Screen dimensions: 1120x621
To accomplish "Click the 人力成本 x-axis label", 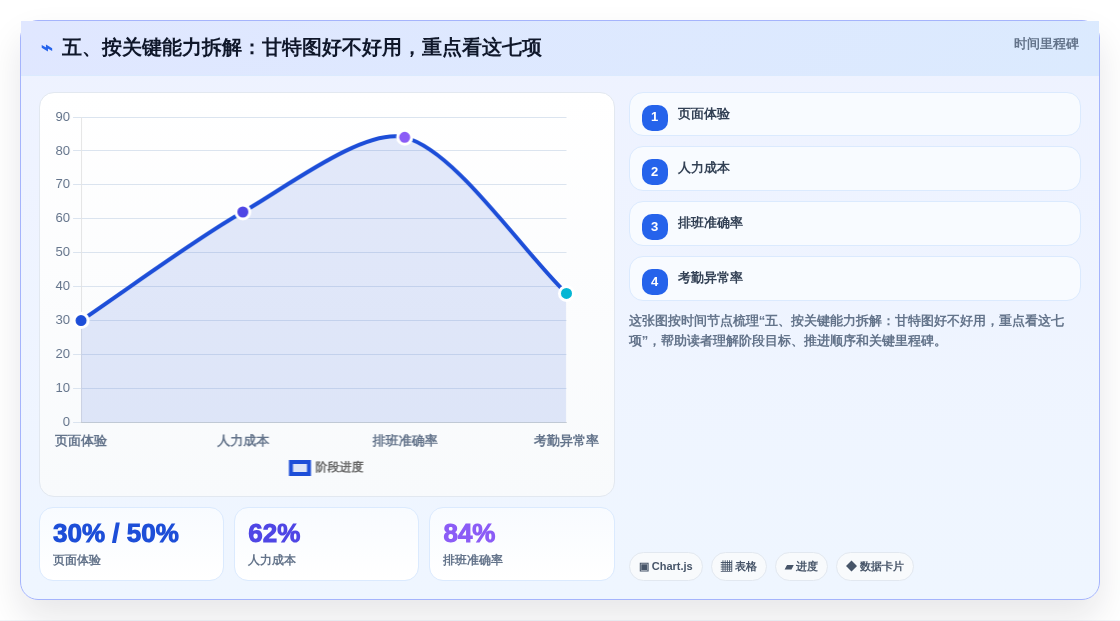I will [x=243, y=441].
